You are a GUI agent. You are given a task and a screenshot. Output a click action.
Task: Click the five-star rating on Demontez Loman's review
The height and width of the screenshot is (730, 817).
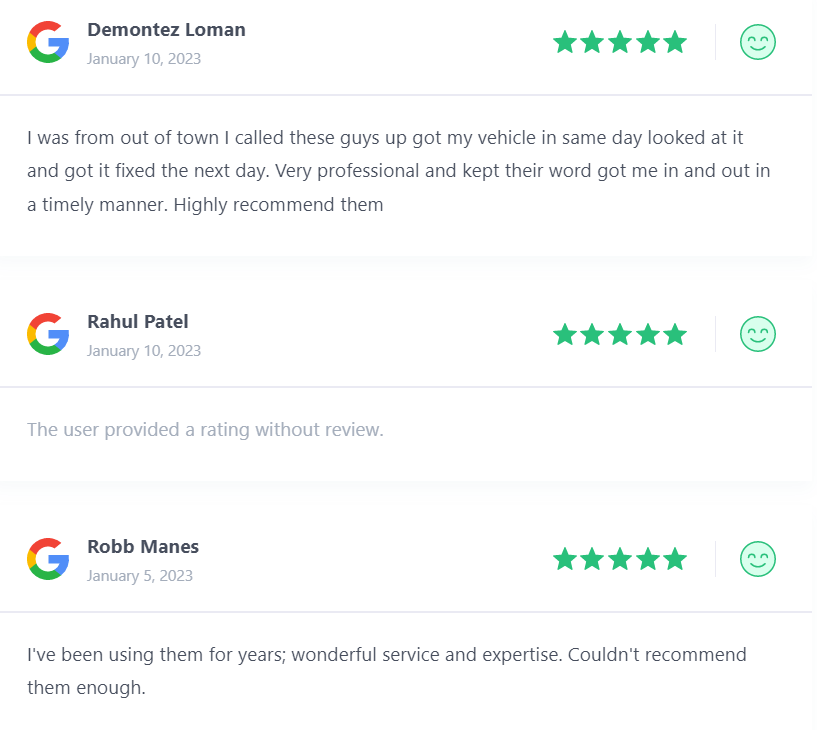click(x=620, y=42)
